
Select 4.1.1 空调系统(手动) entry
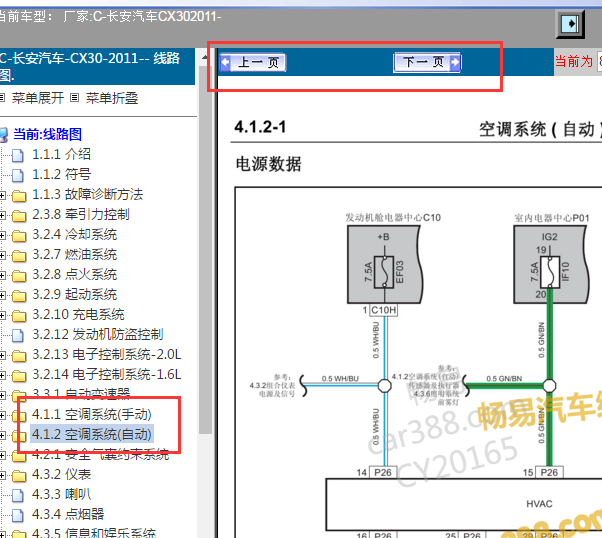pyautogui.click(x=92, y=414)
